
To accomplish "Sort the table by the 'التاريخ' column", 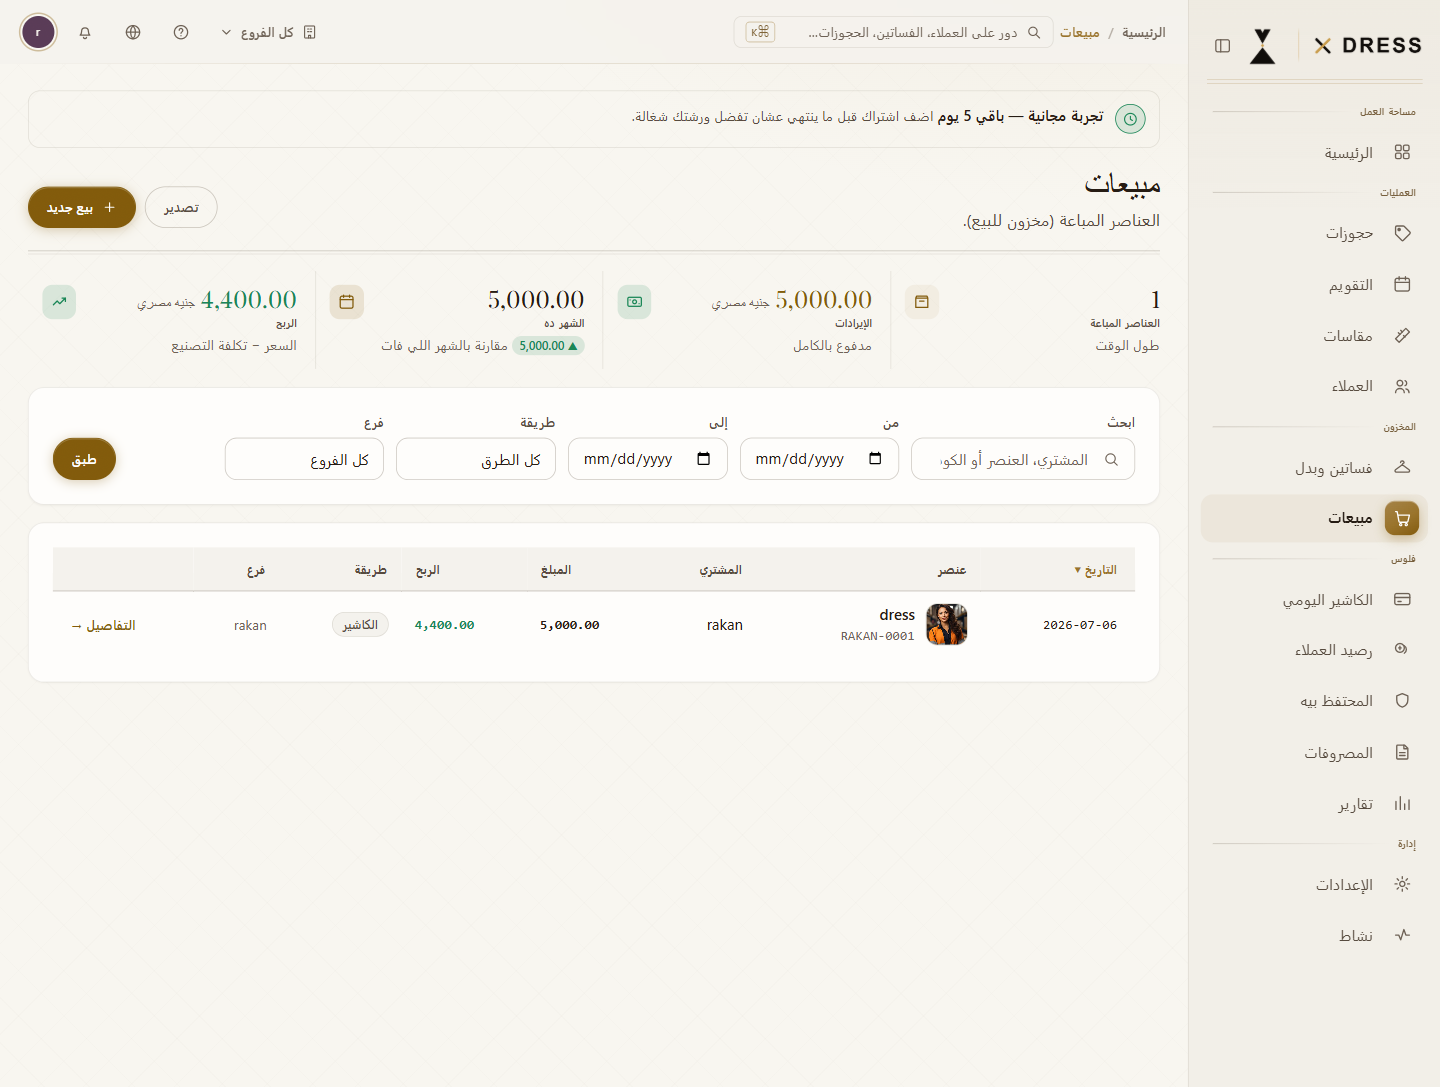I will (1095, 570).
